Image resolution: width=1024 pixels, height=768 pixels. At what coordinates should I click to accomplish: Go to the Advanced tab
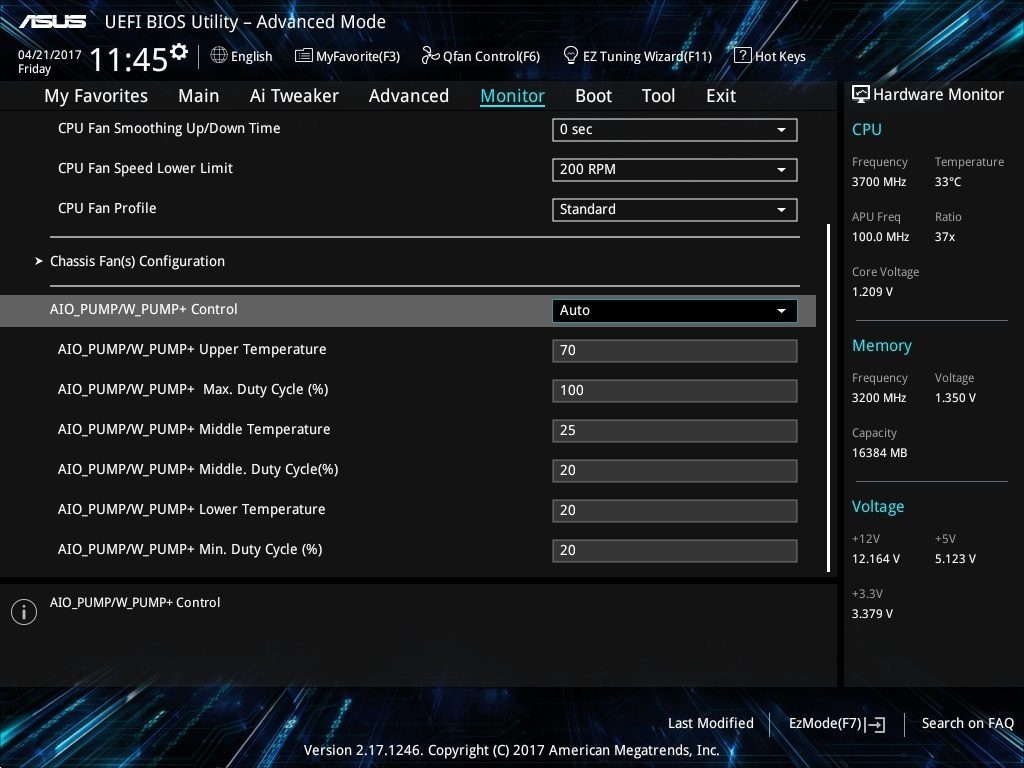click(x=409, y=96)
